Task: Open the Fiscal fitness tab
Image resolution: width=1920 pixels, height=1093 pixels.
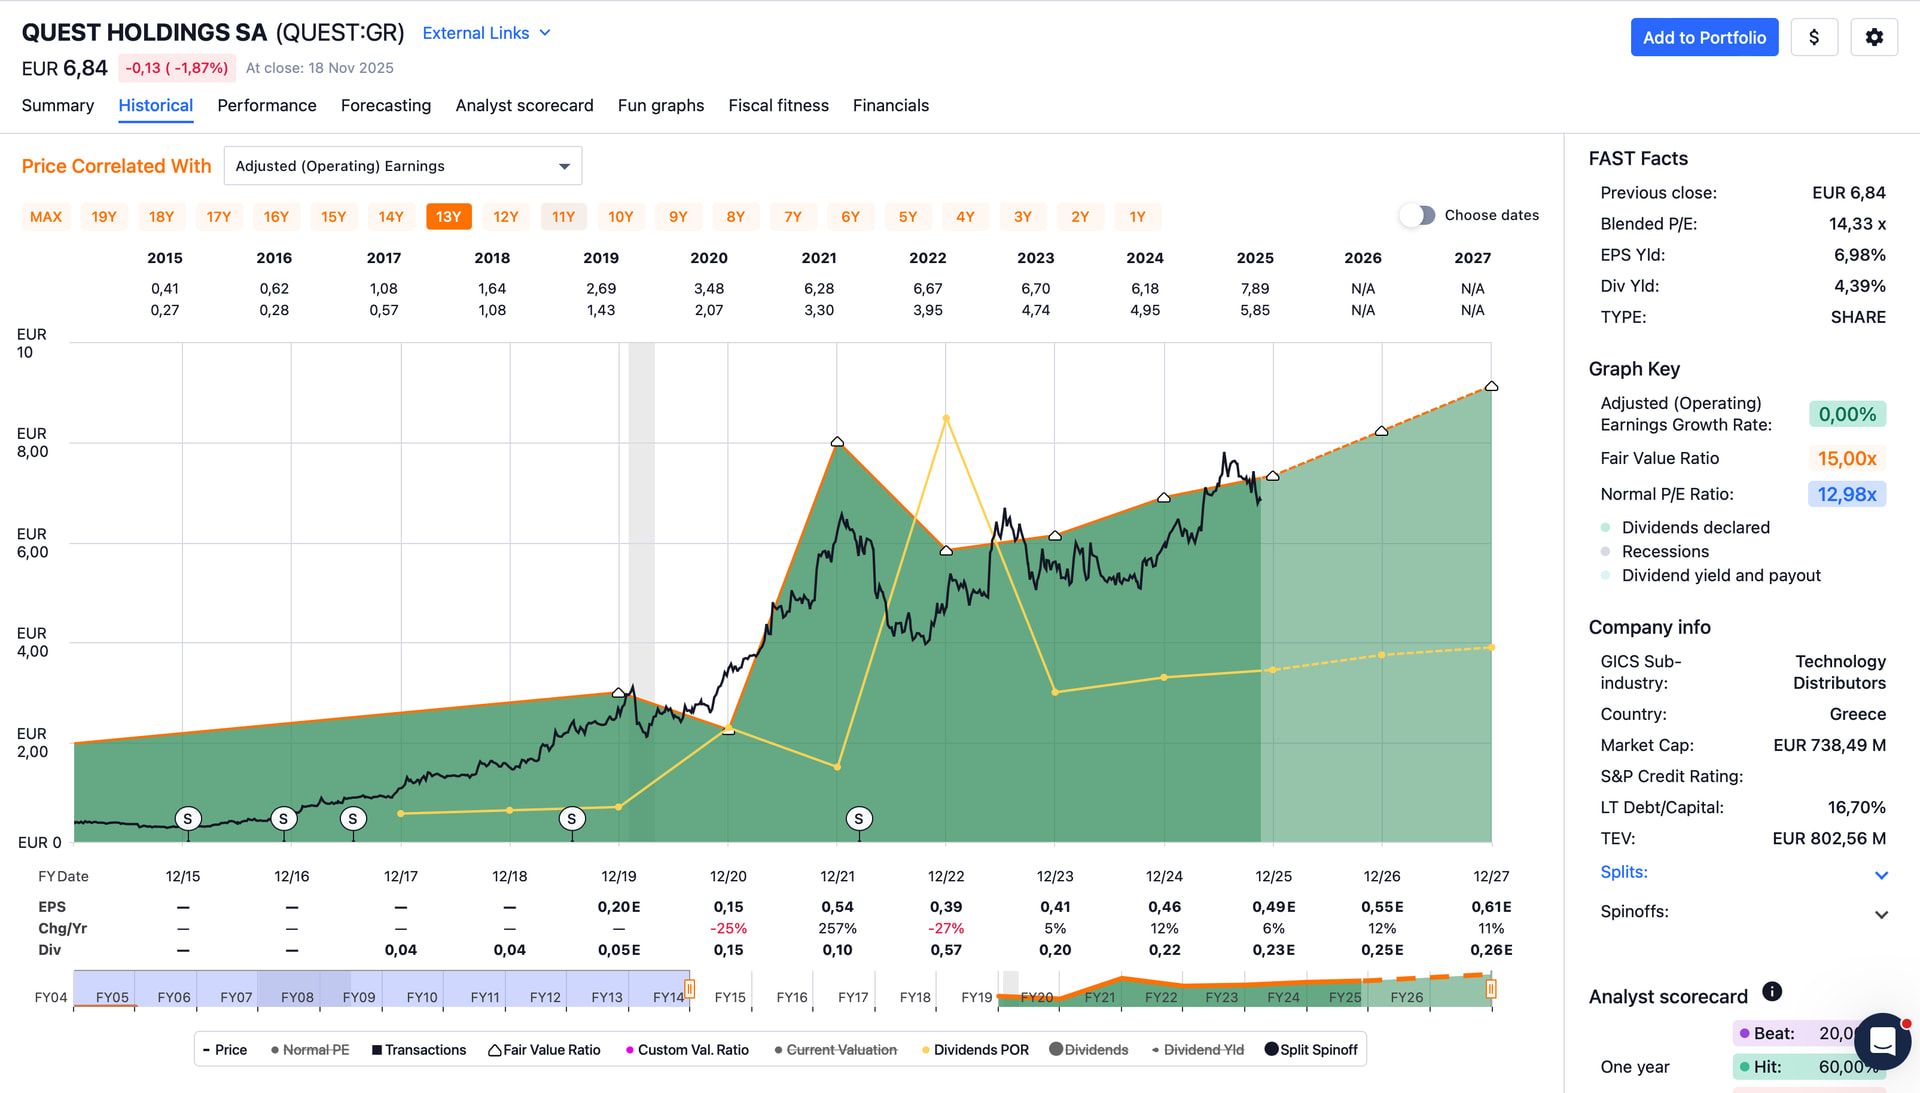Action: (778, 105)
